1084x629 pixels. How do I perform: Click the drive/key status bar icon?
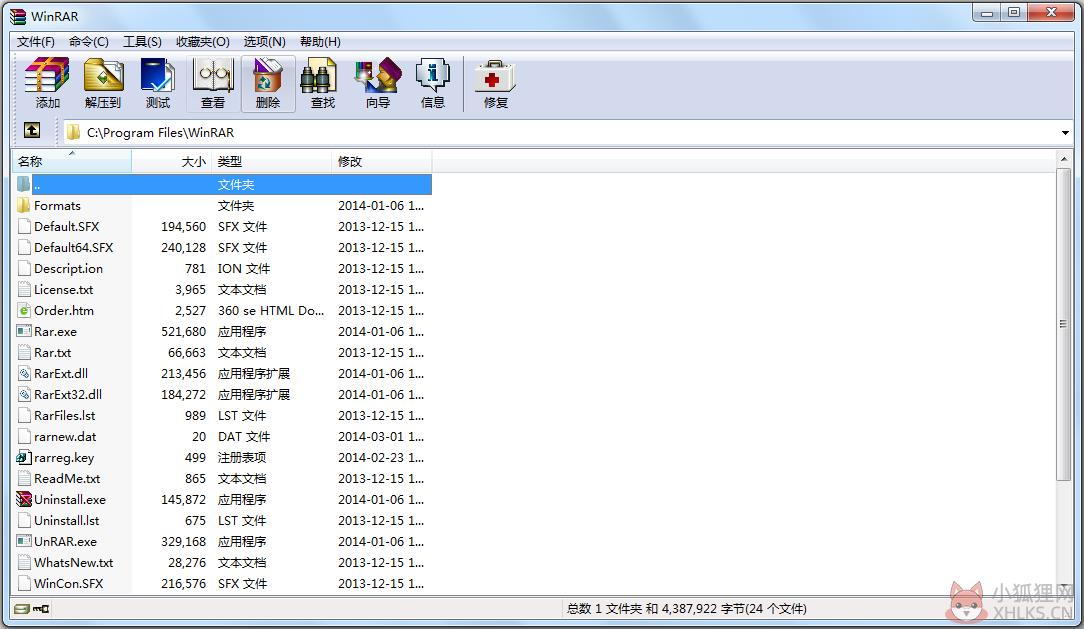[32, 609]
